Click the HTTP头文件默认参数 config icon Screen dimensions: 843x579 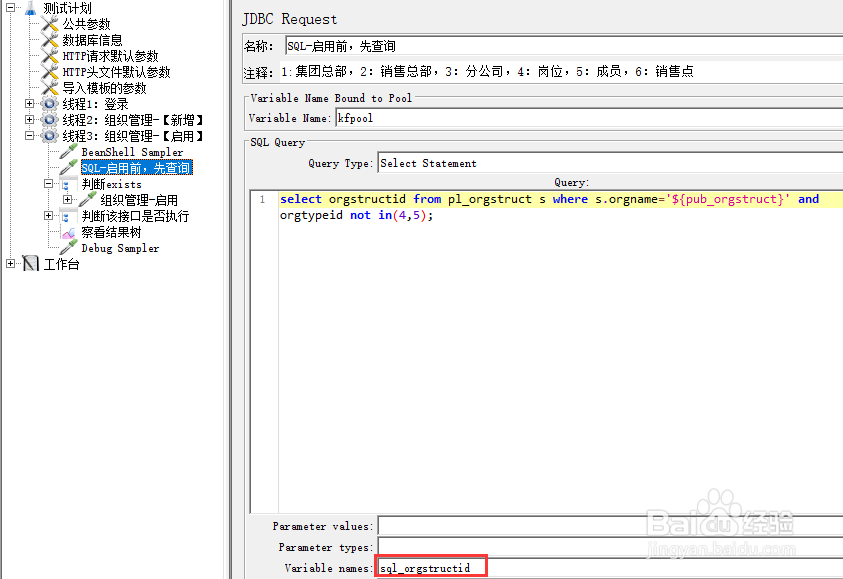pos(49,72)
